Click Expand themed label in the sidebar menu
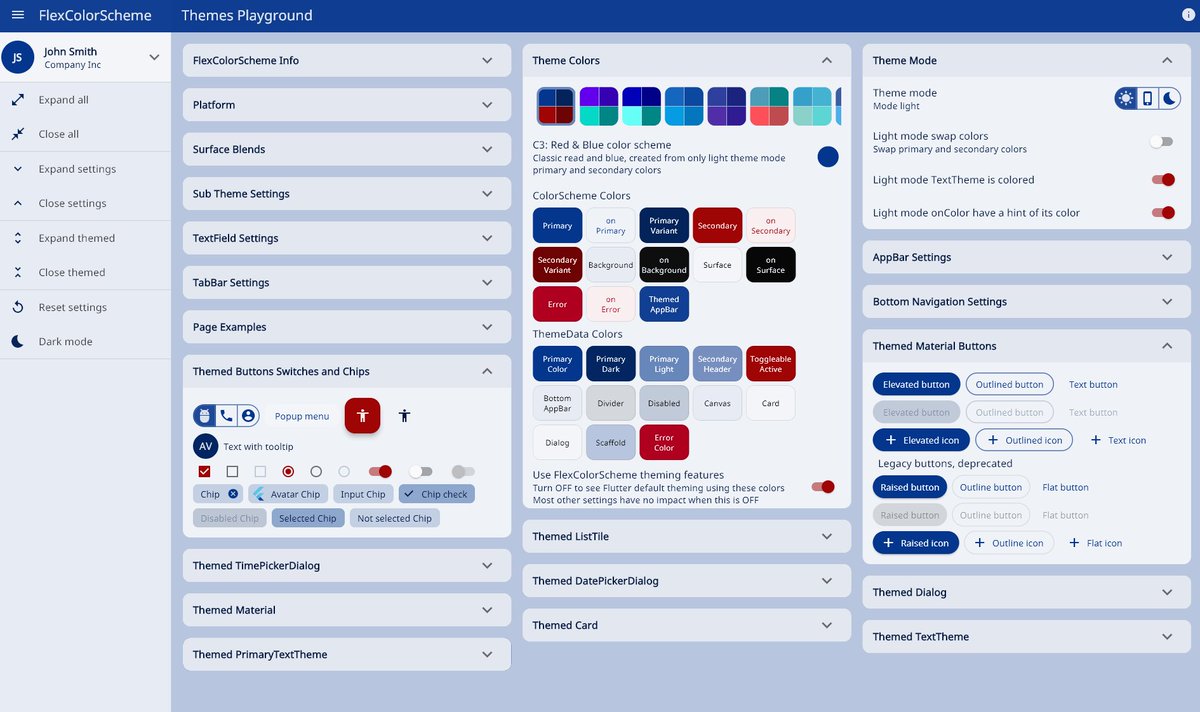 pos(77,238)
